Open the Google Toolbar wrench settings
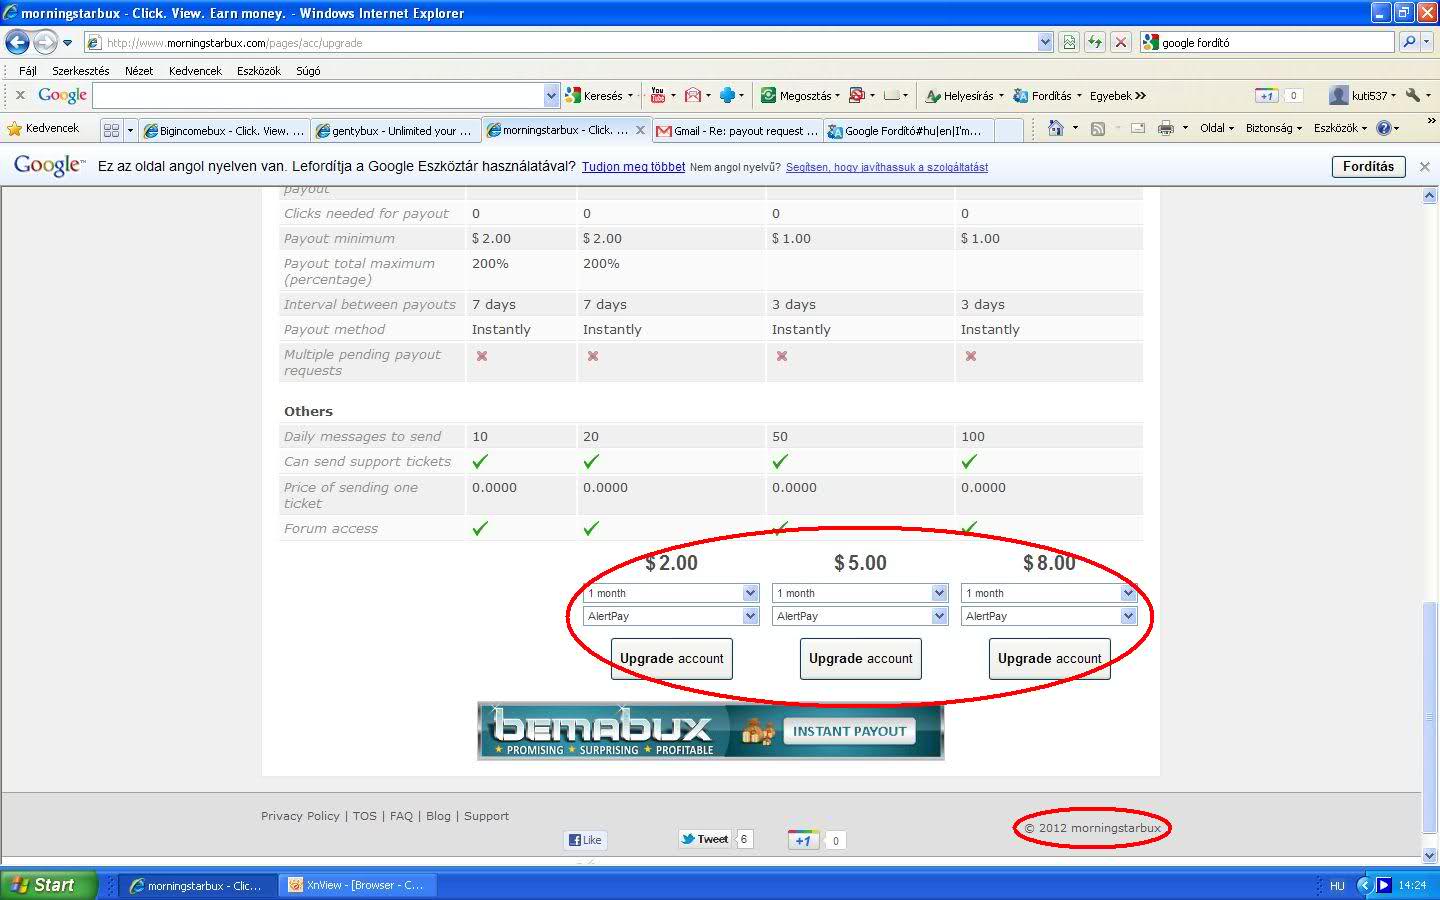This screenshot has width=1440, height=900. pyautogui.click(x=1413, y=96)
